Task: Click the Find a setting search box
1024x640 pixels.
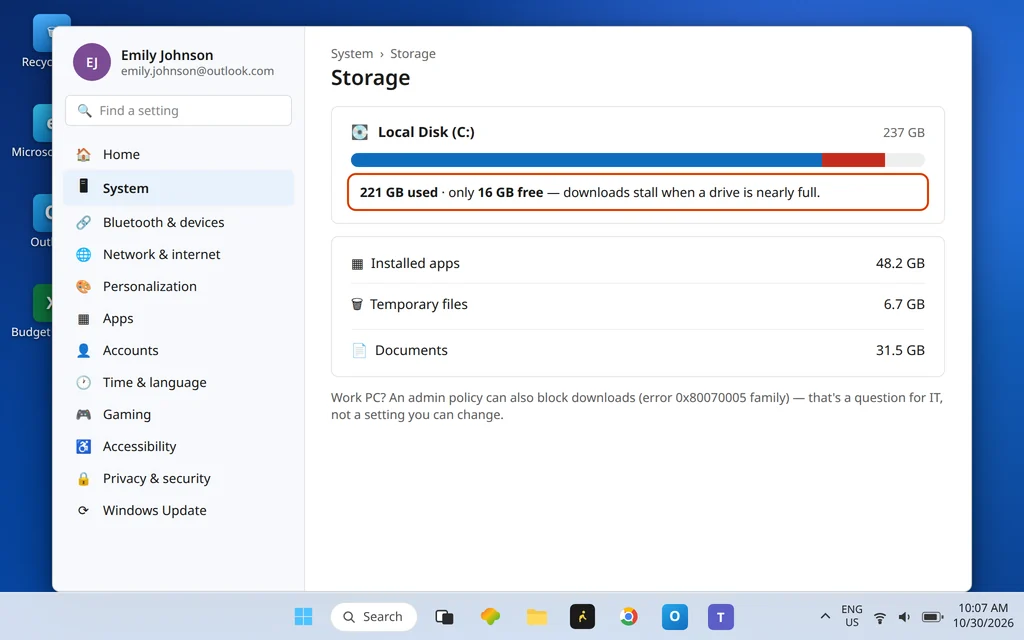Action: [x=178, y=110]
